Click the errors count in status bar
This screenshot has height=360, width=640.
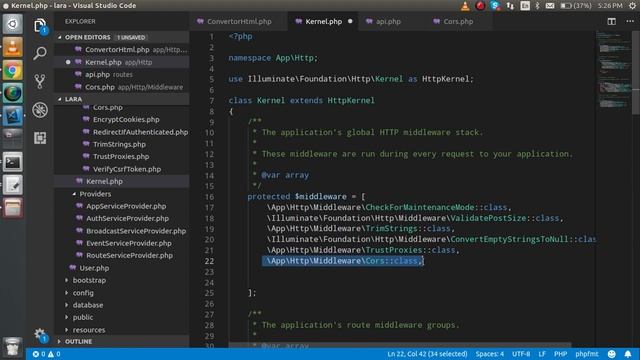pyautogui.click(x=39, y=354)
